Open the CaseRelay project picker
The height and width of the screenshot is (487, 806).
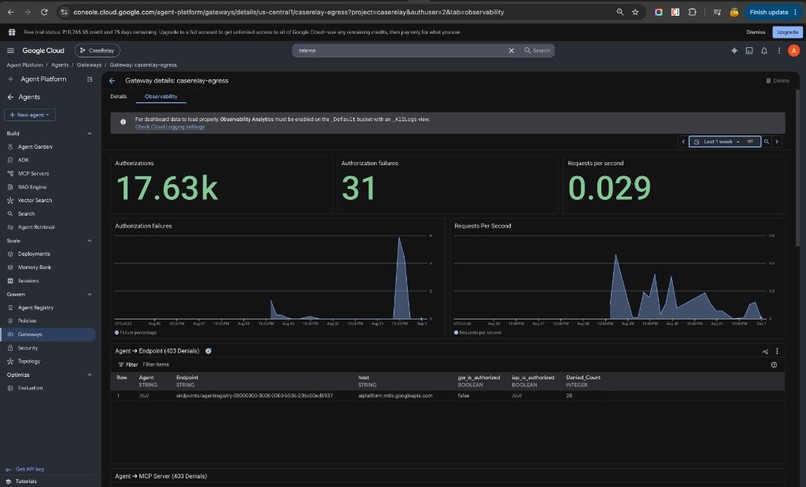(97, 50)
